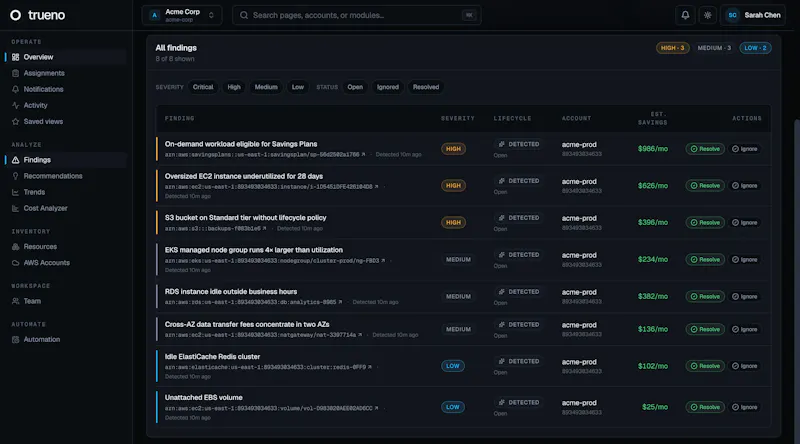Open Automation in the sidebar

(65, 340)
